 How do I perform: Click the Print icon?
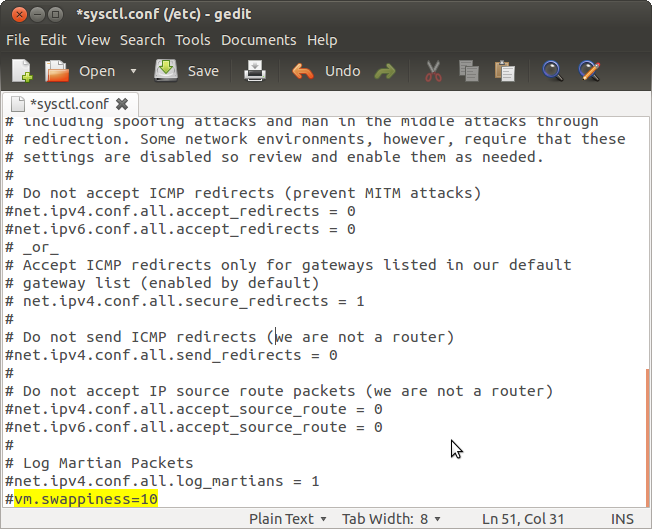256,71
